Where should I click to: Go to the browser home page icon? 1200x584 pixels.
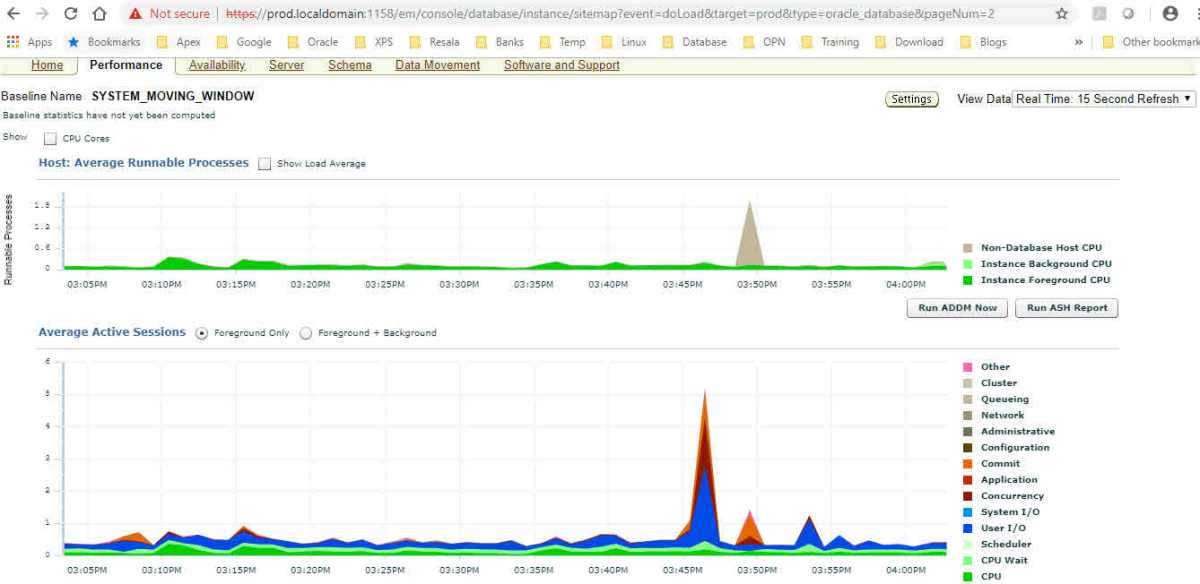click(x=99, y=14)
